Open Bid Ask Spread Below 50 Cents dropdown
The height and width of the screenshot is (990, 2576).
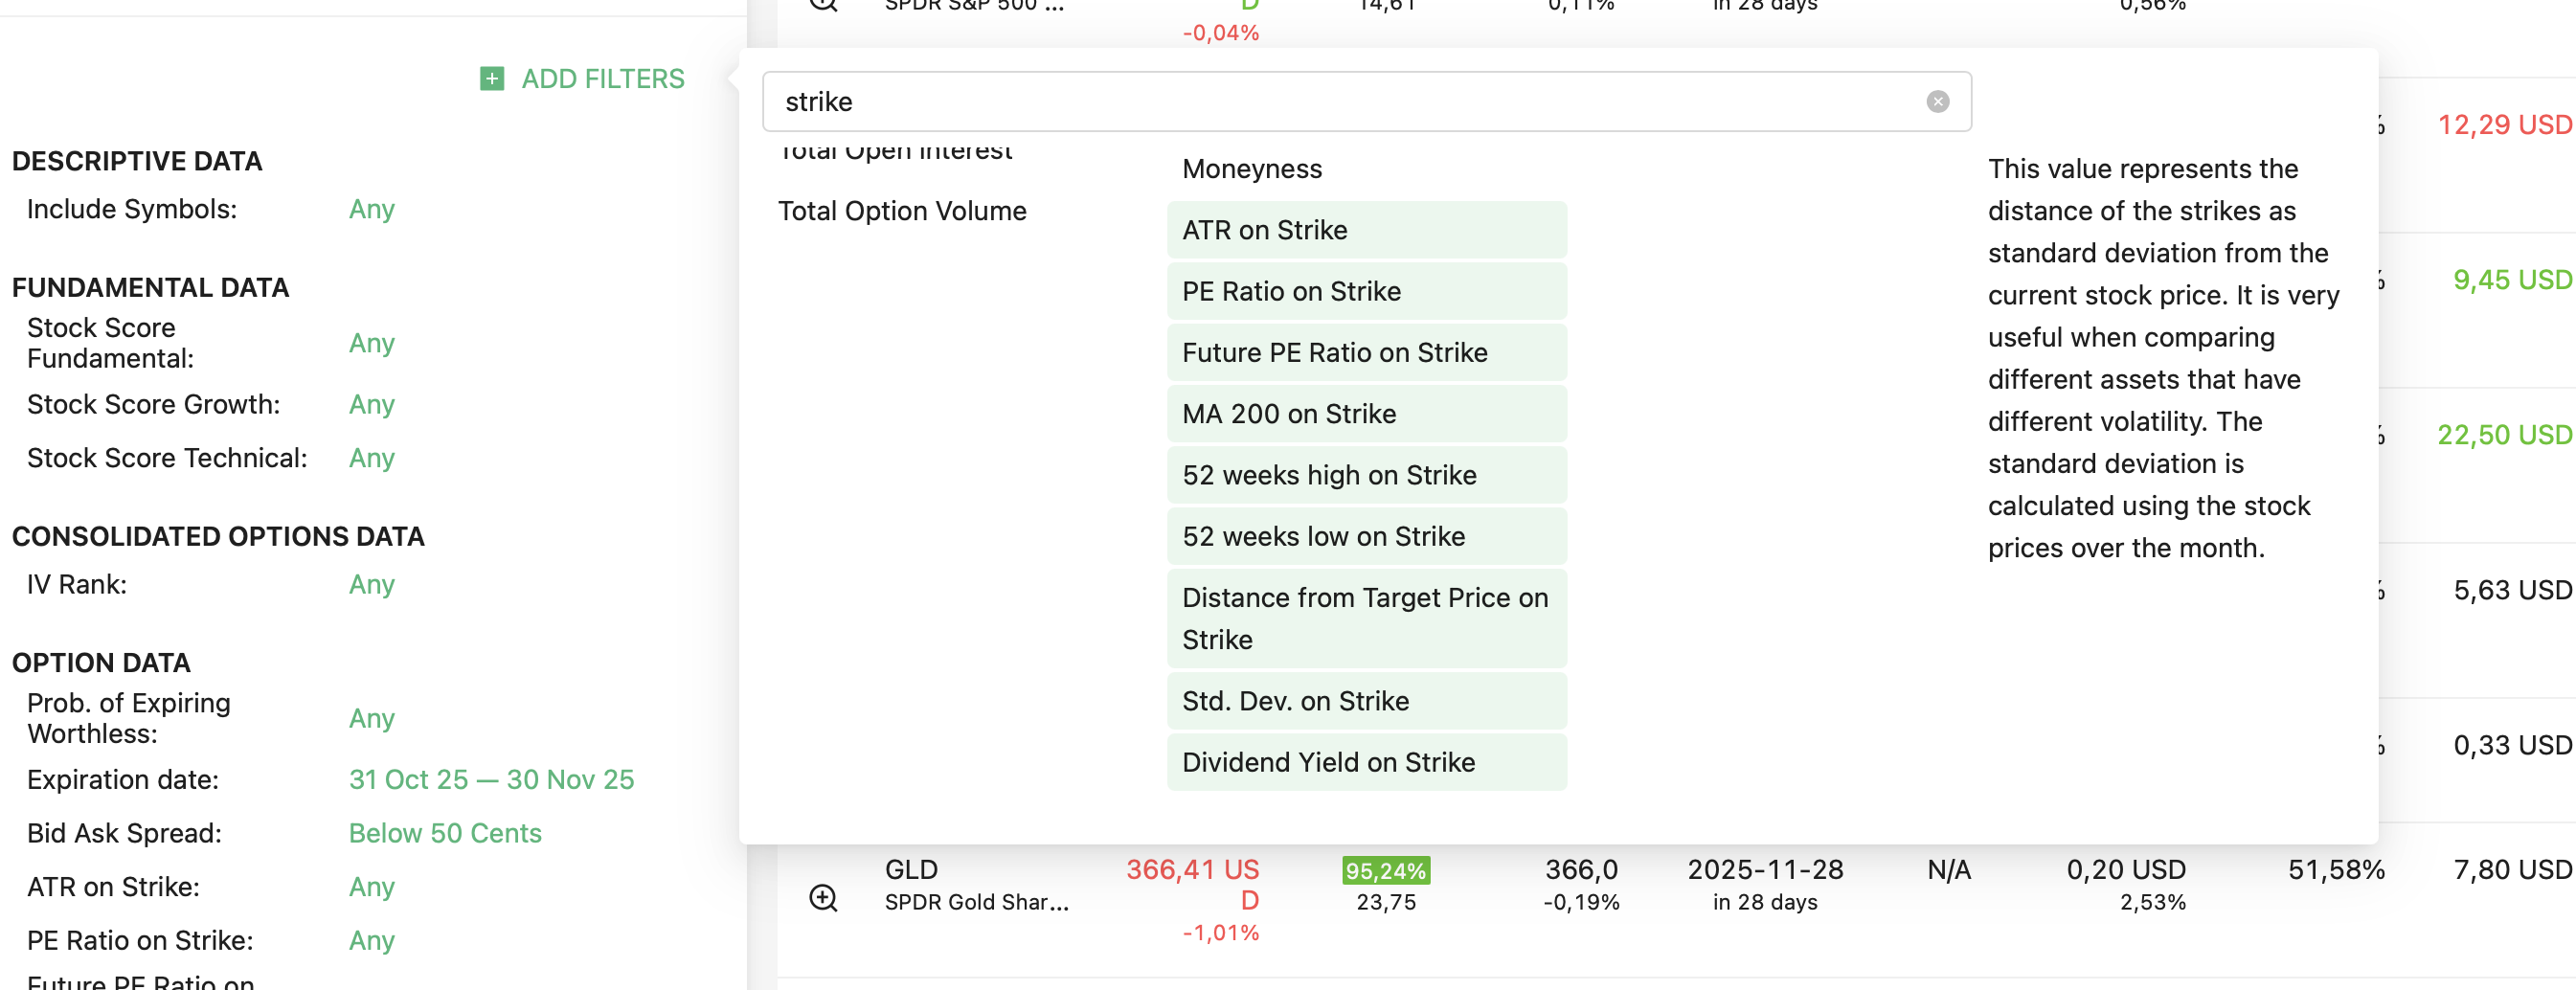(445, 833)
